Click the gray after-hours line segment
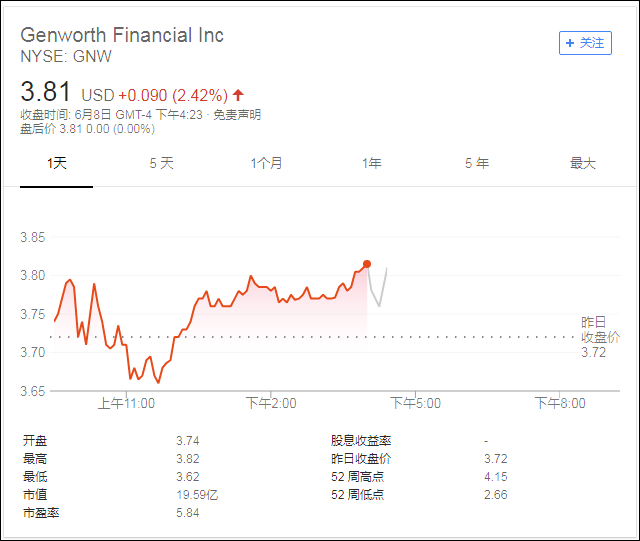This screenshot has height=541, width=640. [378, 292]
